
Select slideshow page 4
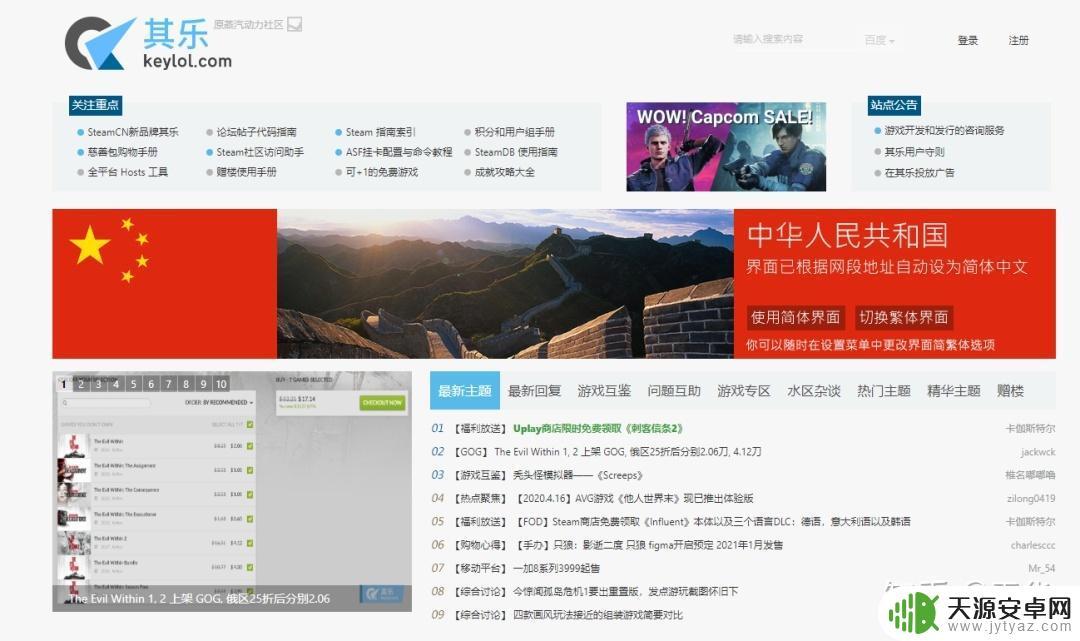(x=116, y=384)
